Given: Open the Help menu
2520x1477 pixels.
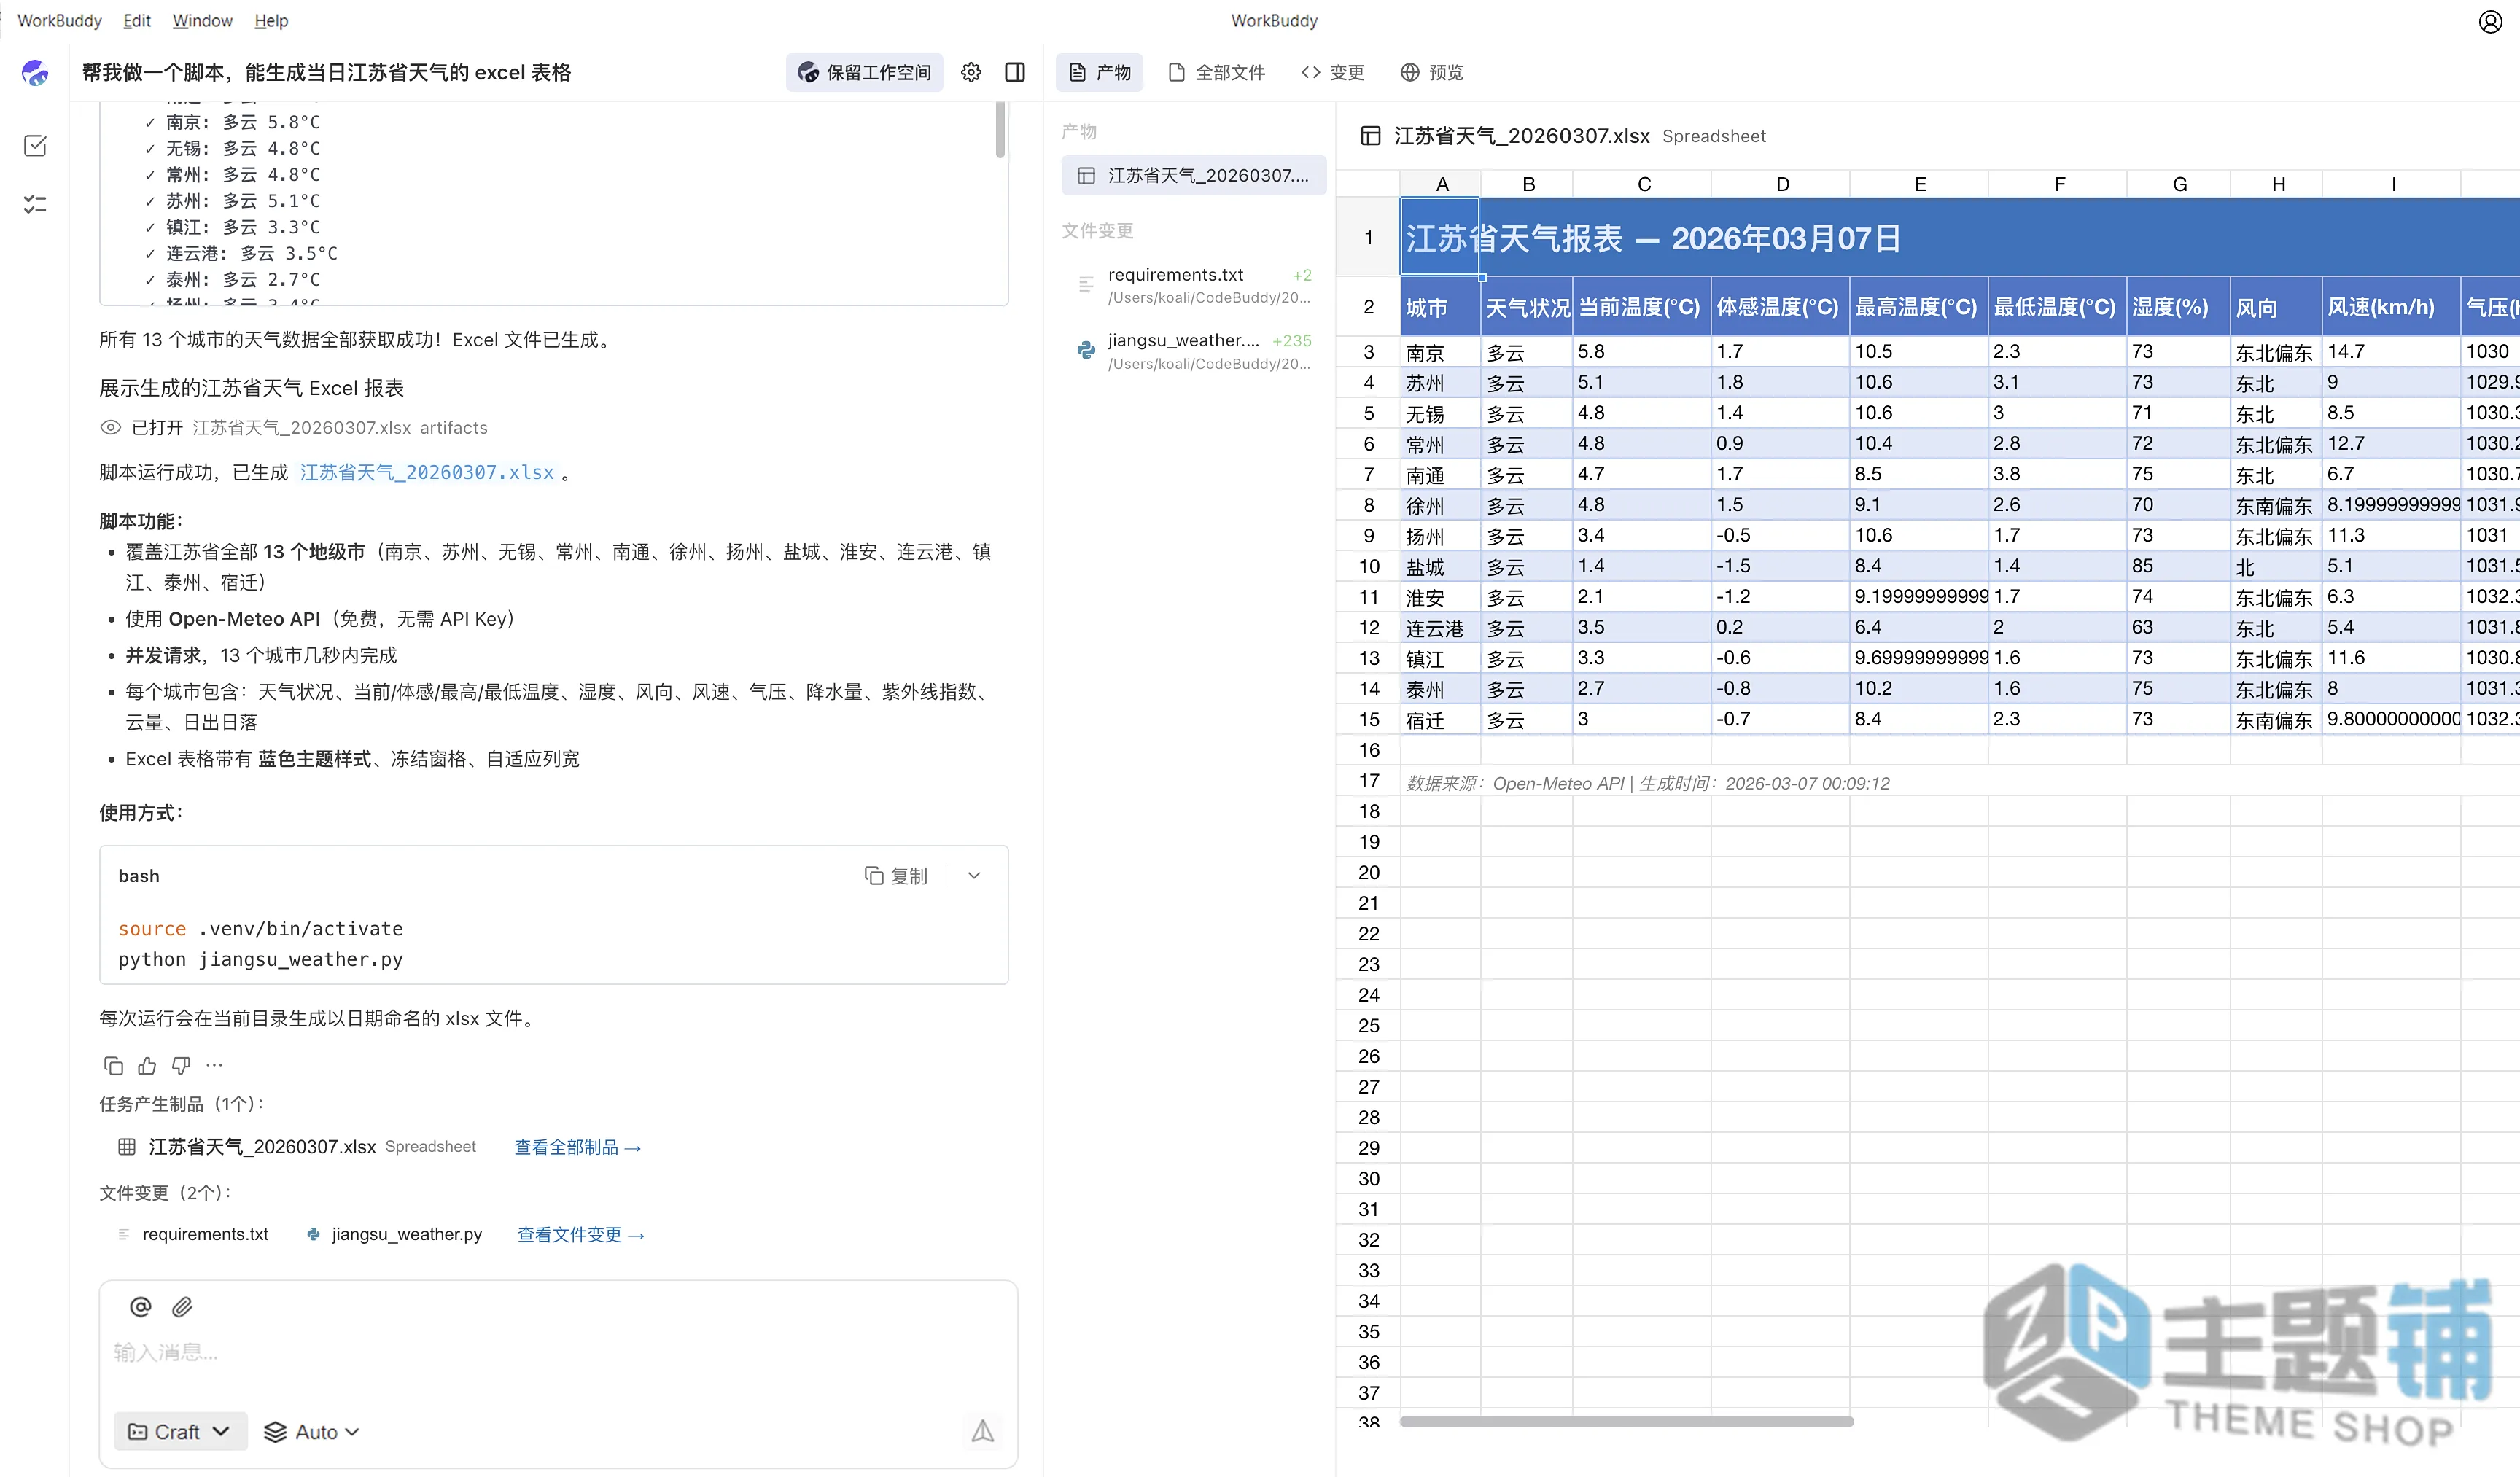Looking at the screenshot, I should pos(271,20).
